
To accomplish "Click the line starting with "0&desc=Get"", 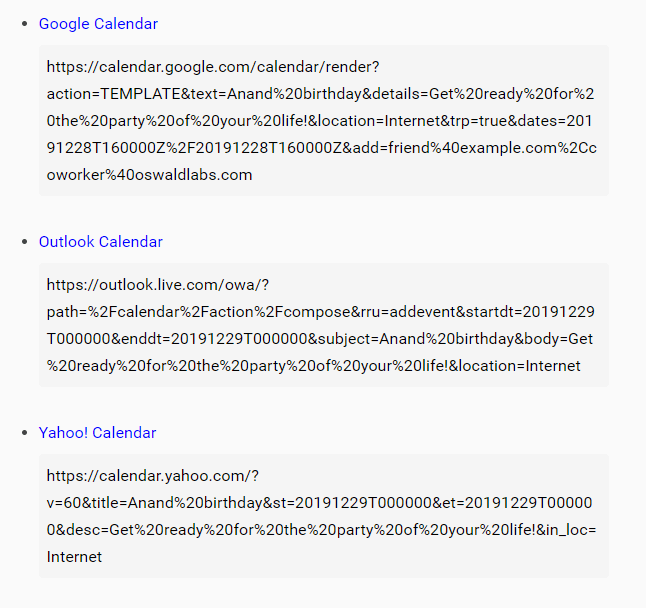I will [320, 530].
